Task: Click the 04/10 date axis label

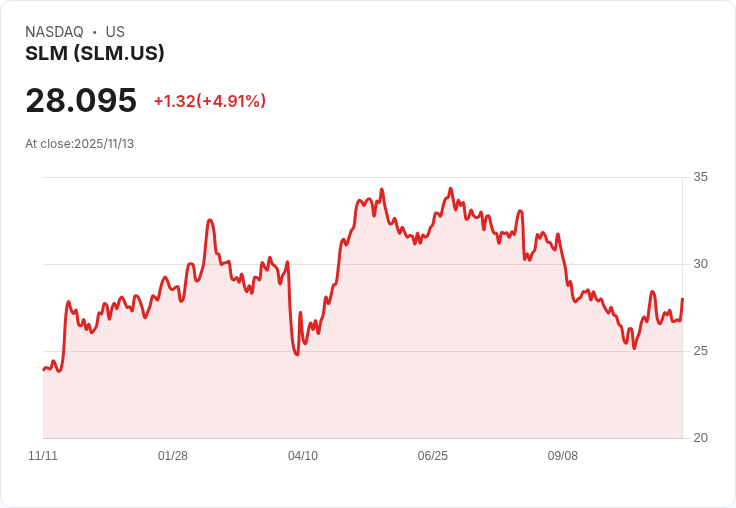Action: (303, 455)
